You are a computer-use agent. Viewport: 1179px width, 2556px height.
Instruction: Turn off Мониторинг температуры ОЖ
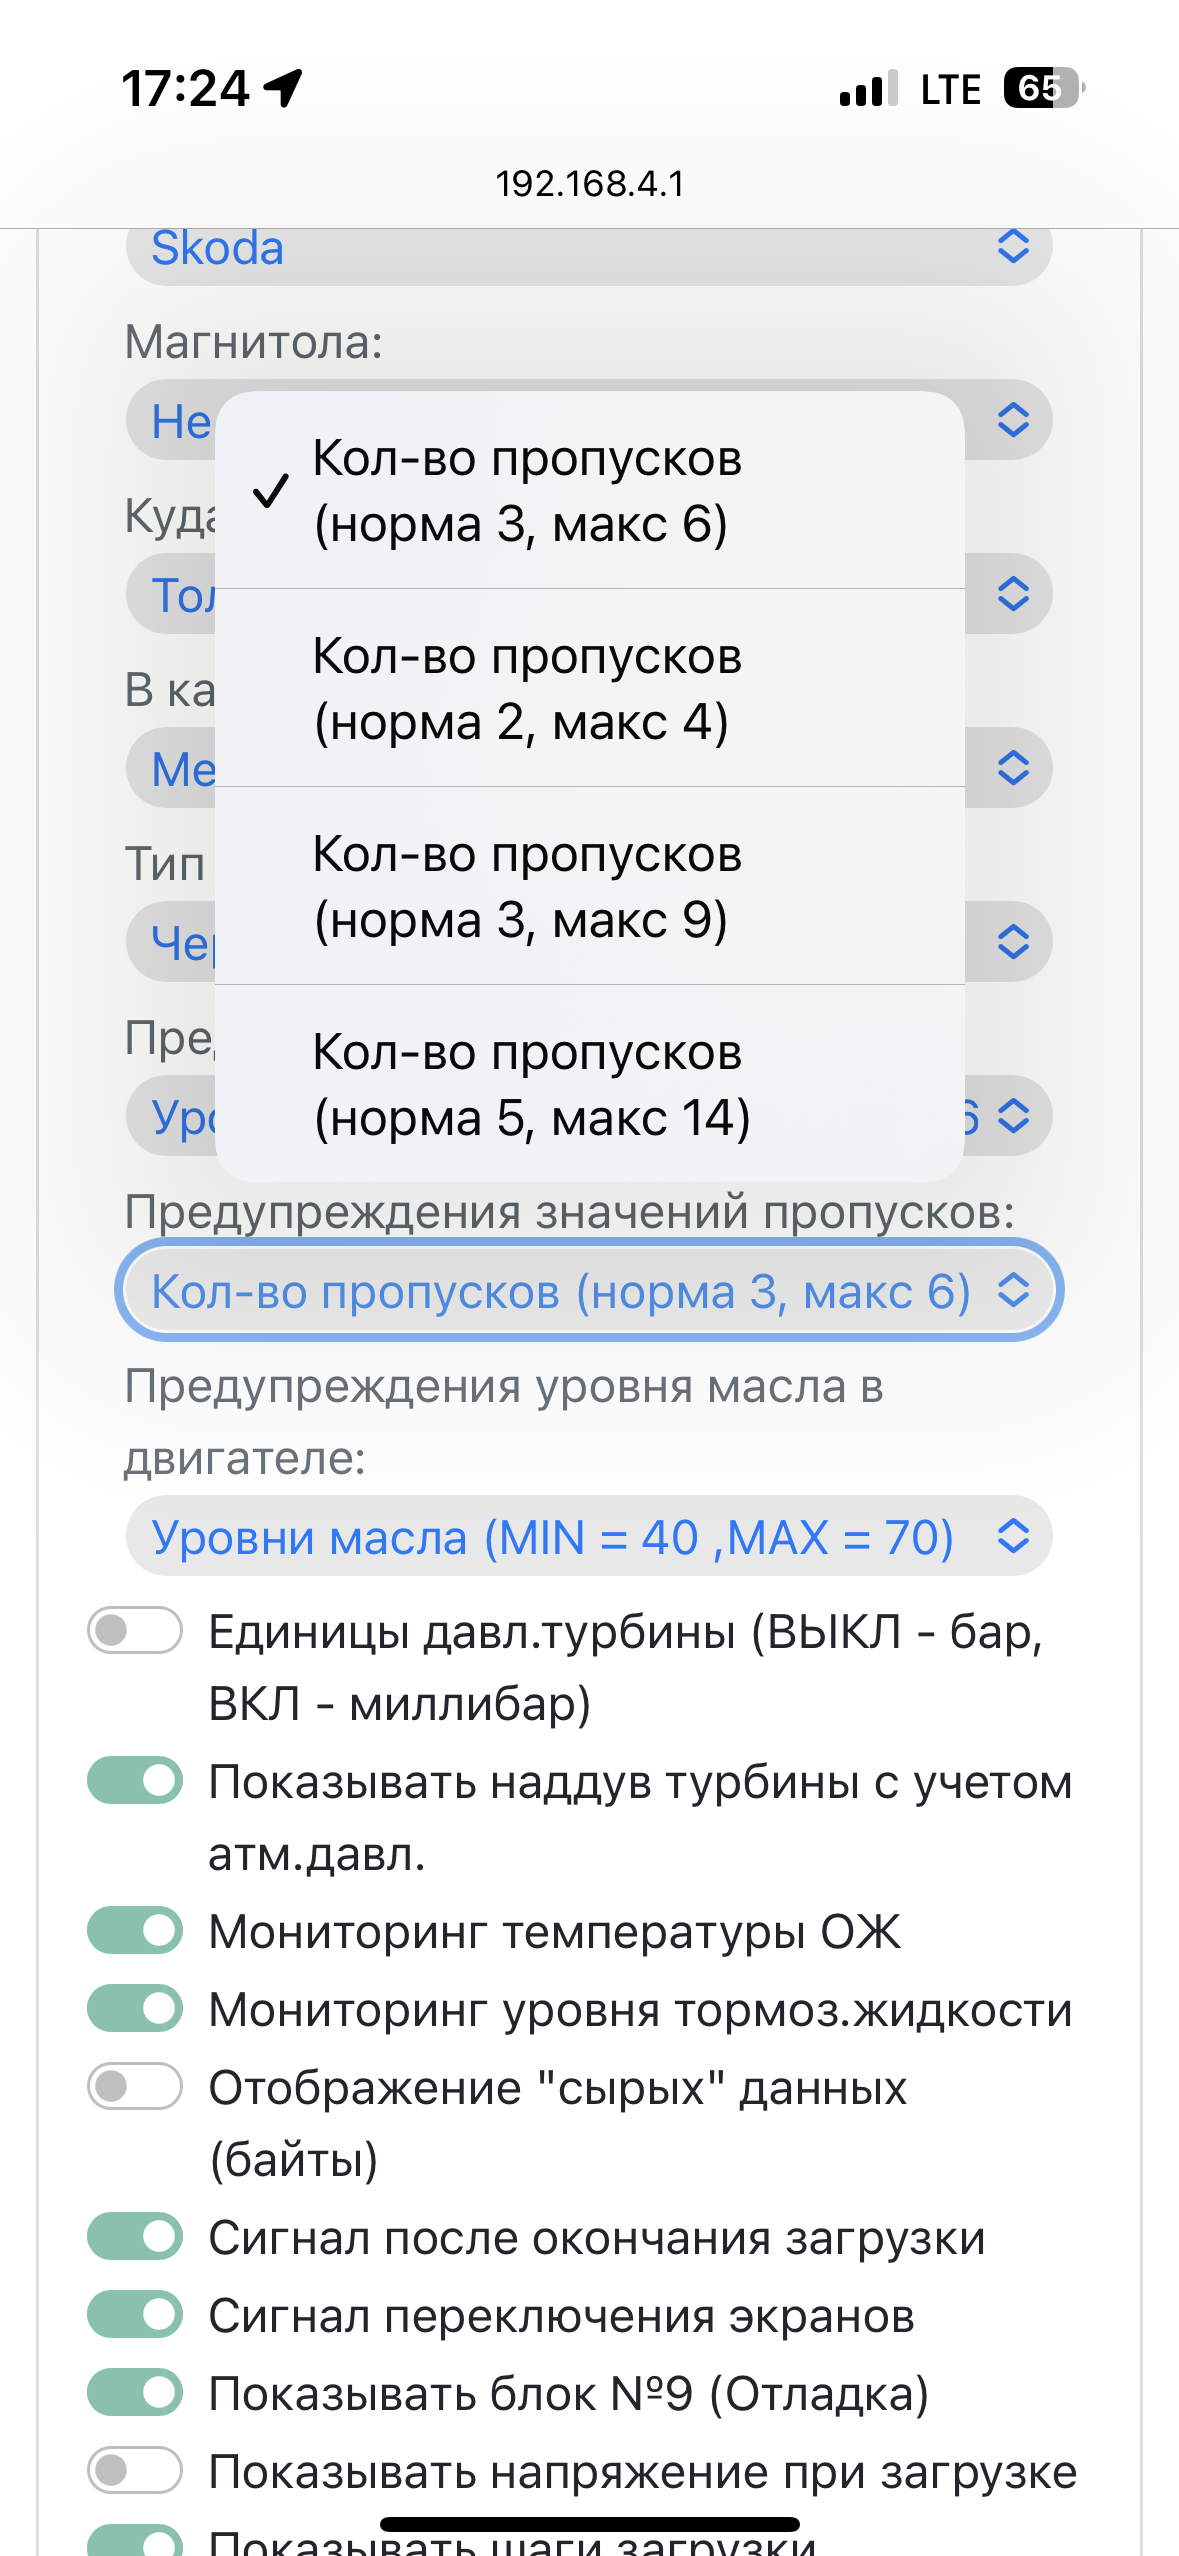coord(135,1931)
